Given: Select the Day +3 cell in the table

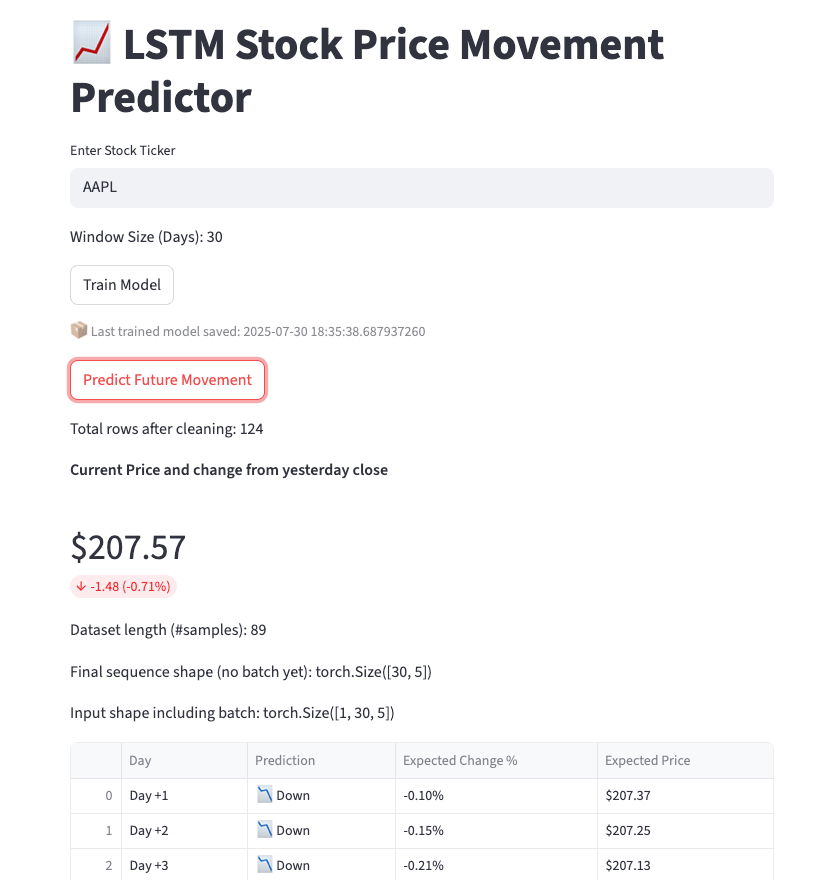Looking at the screenshot, I should [x=149, y=865].
